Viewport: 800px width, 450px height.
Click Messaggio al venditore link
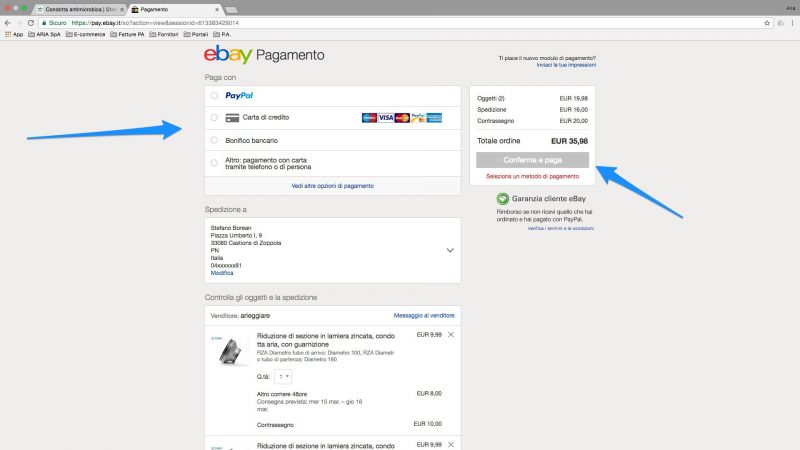pos(425,315)
